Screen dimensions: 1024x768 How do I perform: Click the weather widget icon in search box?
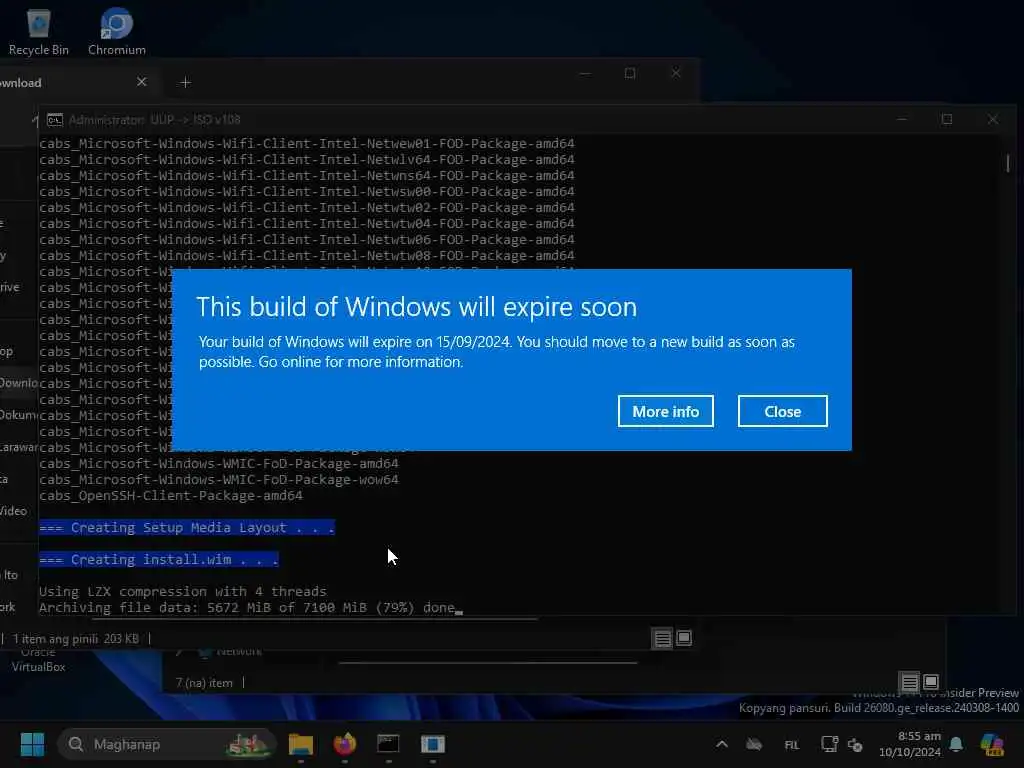coord(248,744)
